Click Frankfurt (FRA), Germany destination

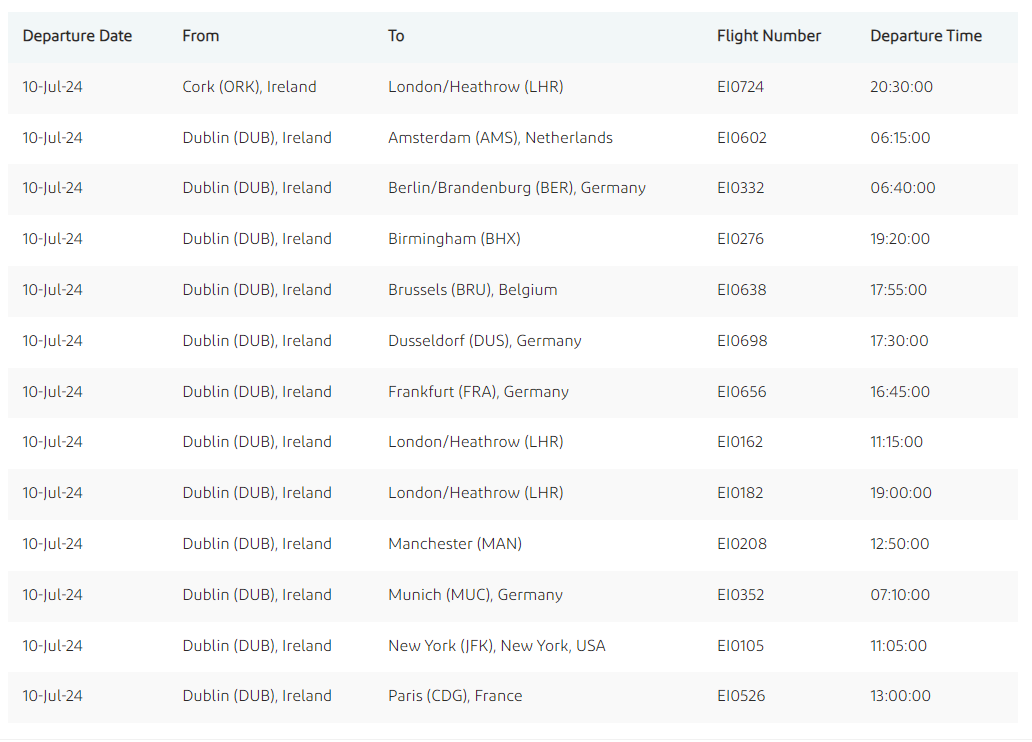[478, 392]
